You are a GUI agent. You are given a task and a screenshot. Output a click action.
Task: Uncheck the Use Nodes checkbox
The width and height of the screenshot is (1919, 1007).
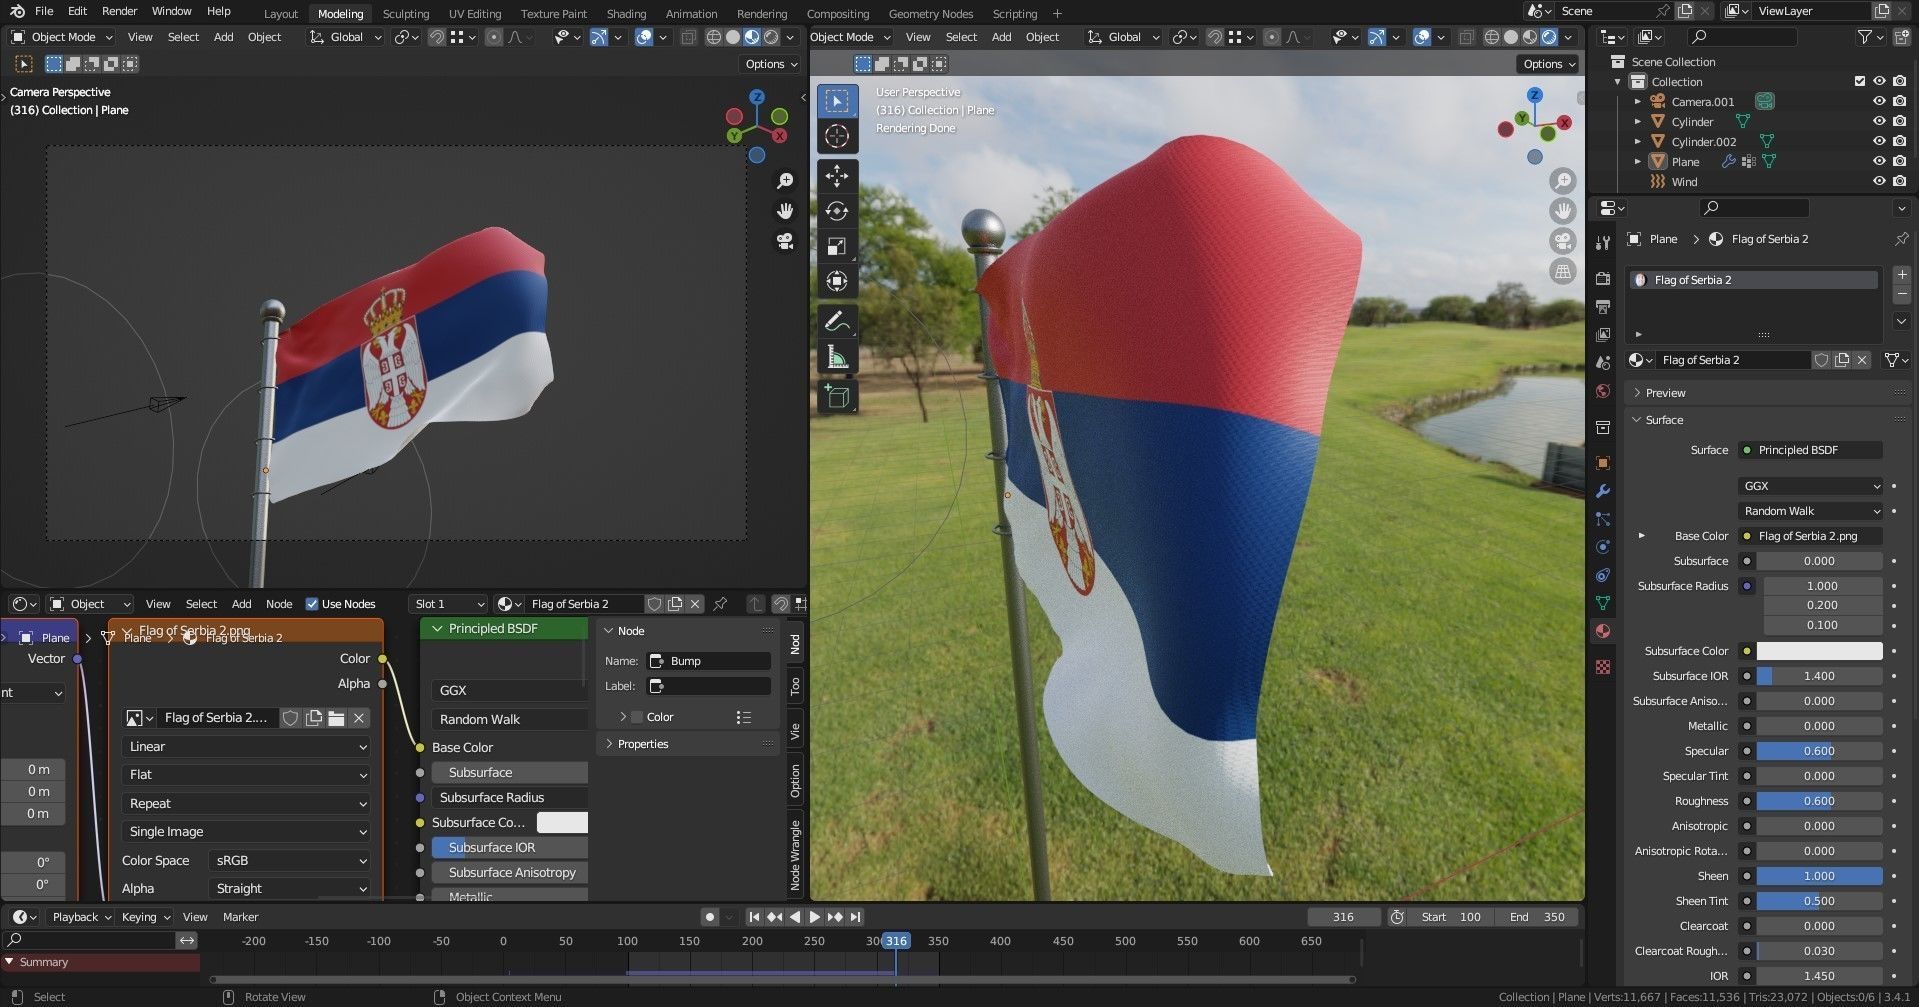click(313, 604)
